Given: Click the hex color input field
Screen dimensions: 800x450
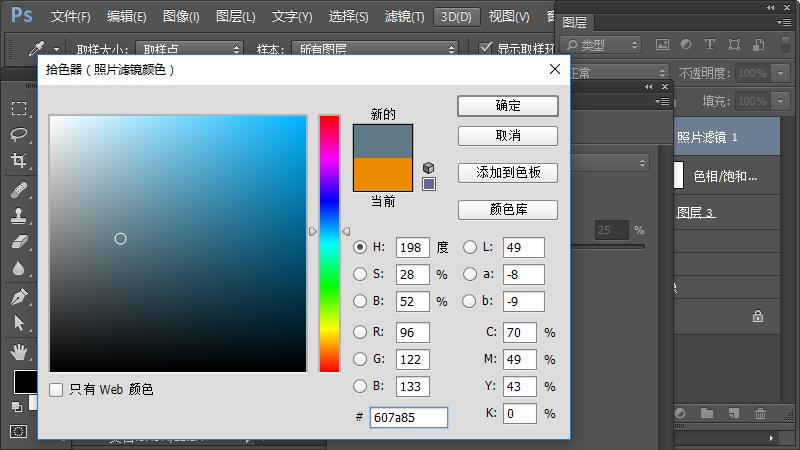Looking at the screenshot, I should pyautogui.click(x=409, y=417).
